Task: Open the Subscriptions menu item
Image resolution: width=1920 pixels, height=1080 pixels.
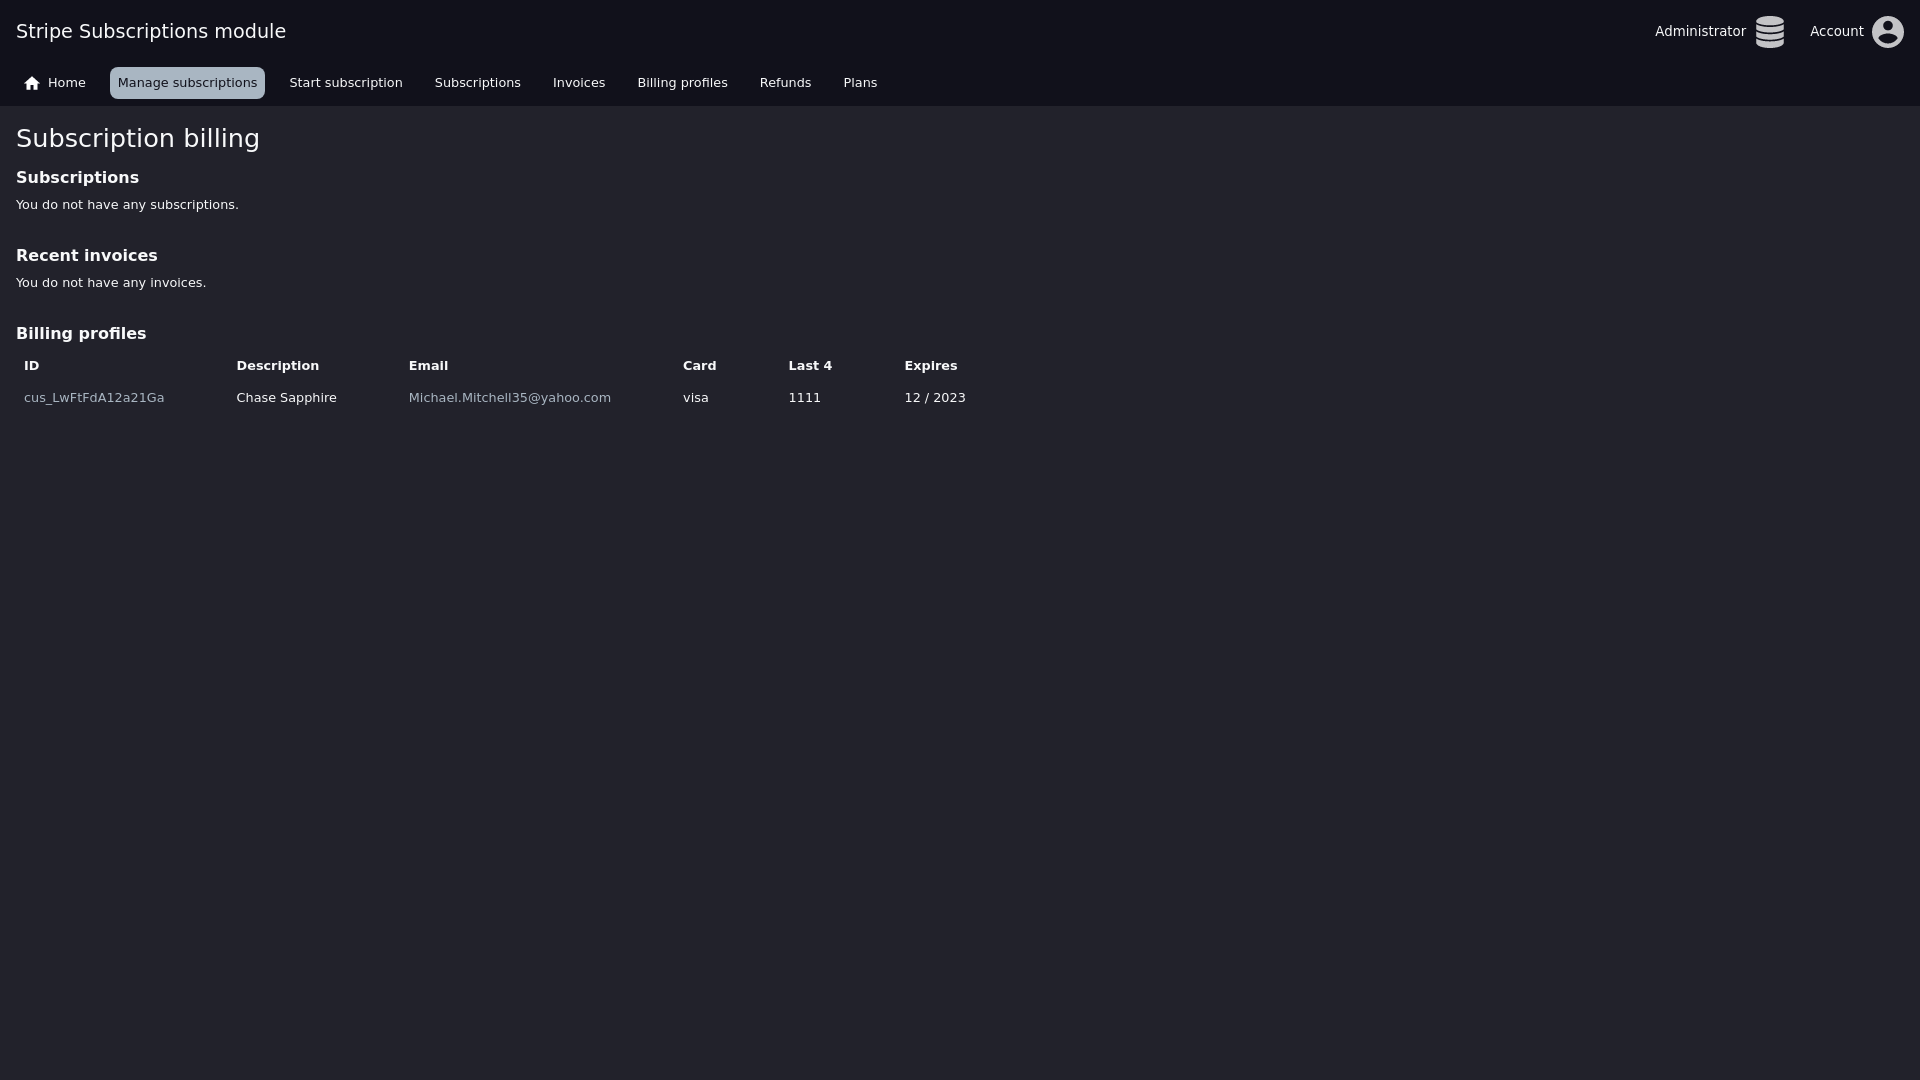Action: 477,83
